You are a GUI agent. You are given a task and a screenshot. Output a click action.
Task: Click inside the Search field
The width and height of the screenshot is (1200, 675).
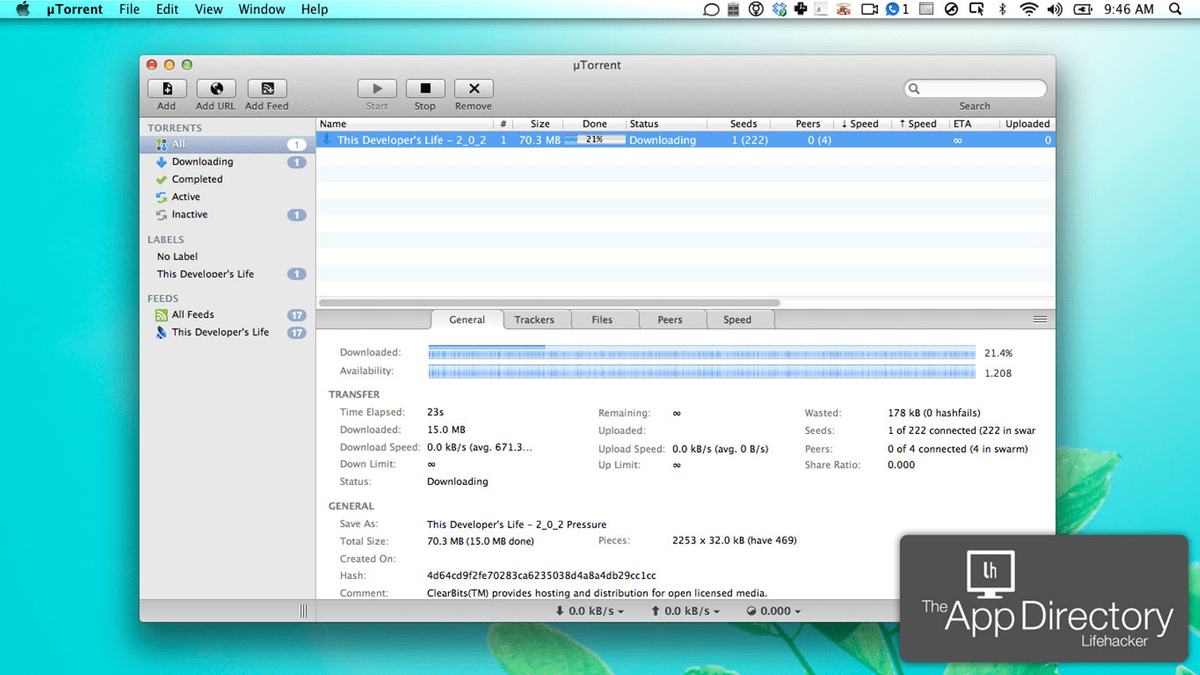point(975,88)
